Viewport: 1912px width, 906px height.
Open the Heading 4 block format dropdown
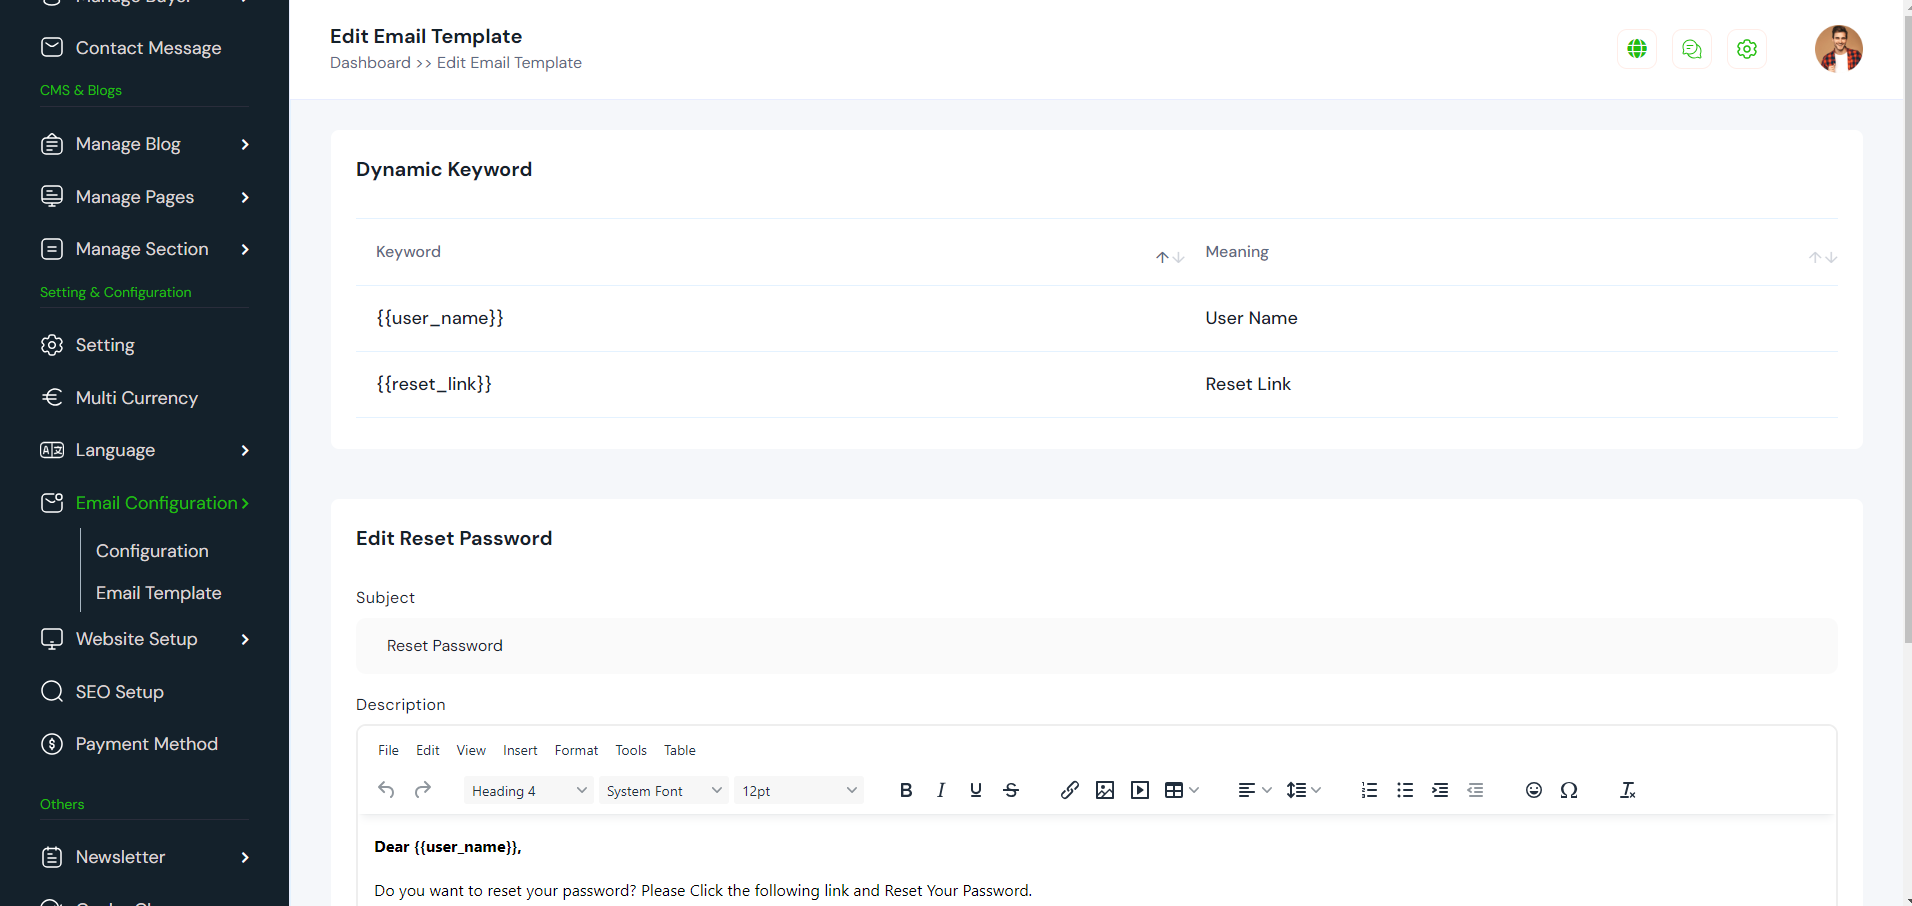coord(528,791)
